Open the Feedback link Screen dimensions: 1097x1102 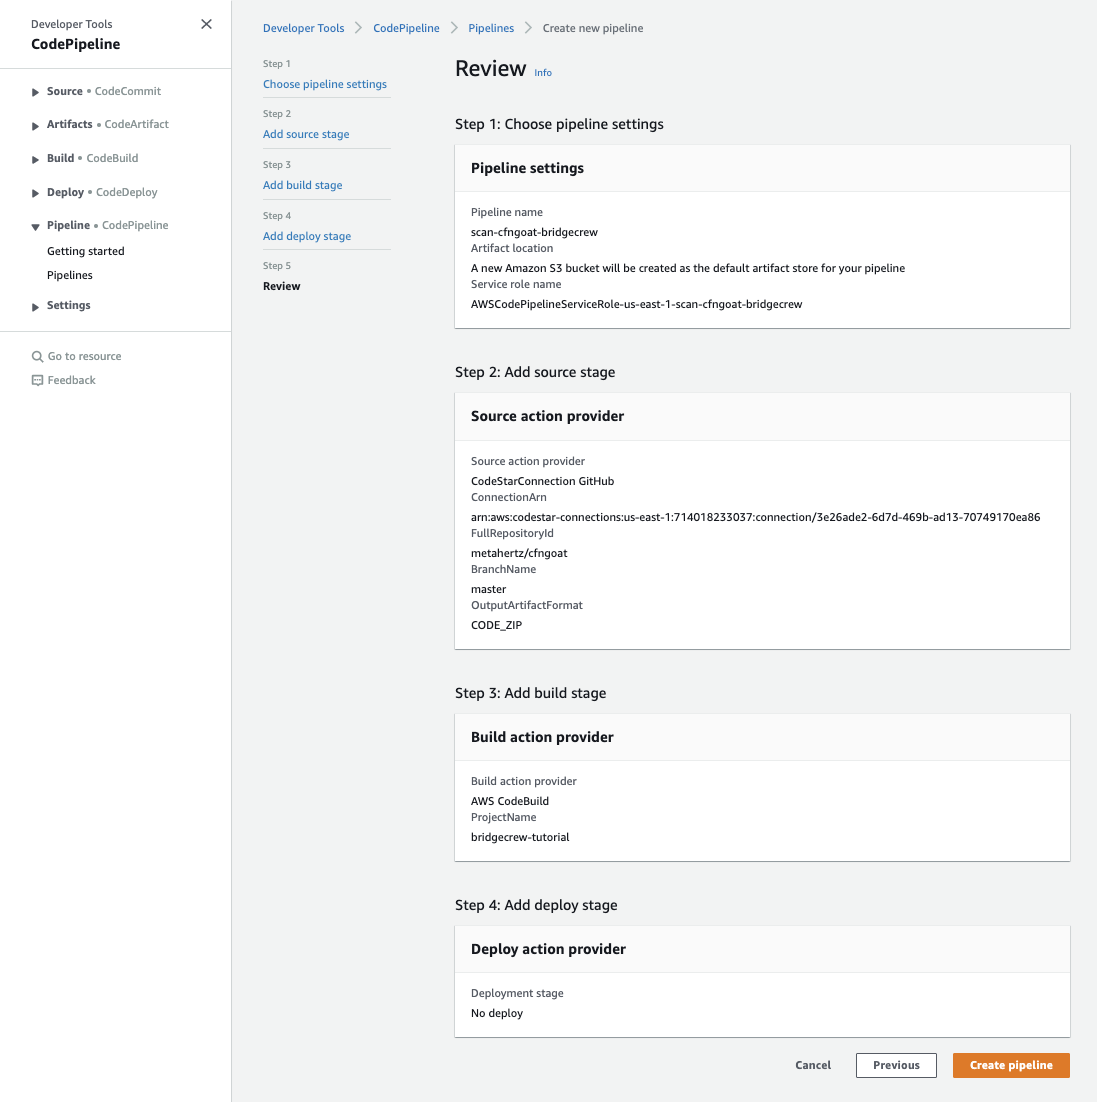pos(72,380)
